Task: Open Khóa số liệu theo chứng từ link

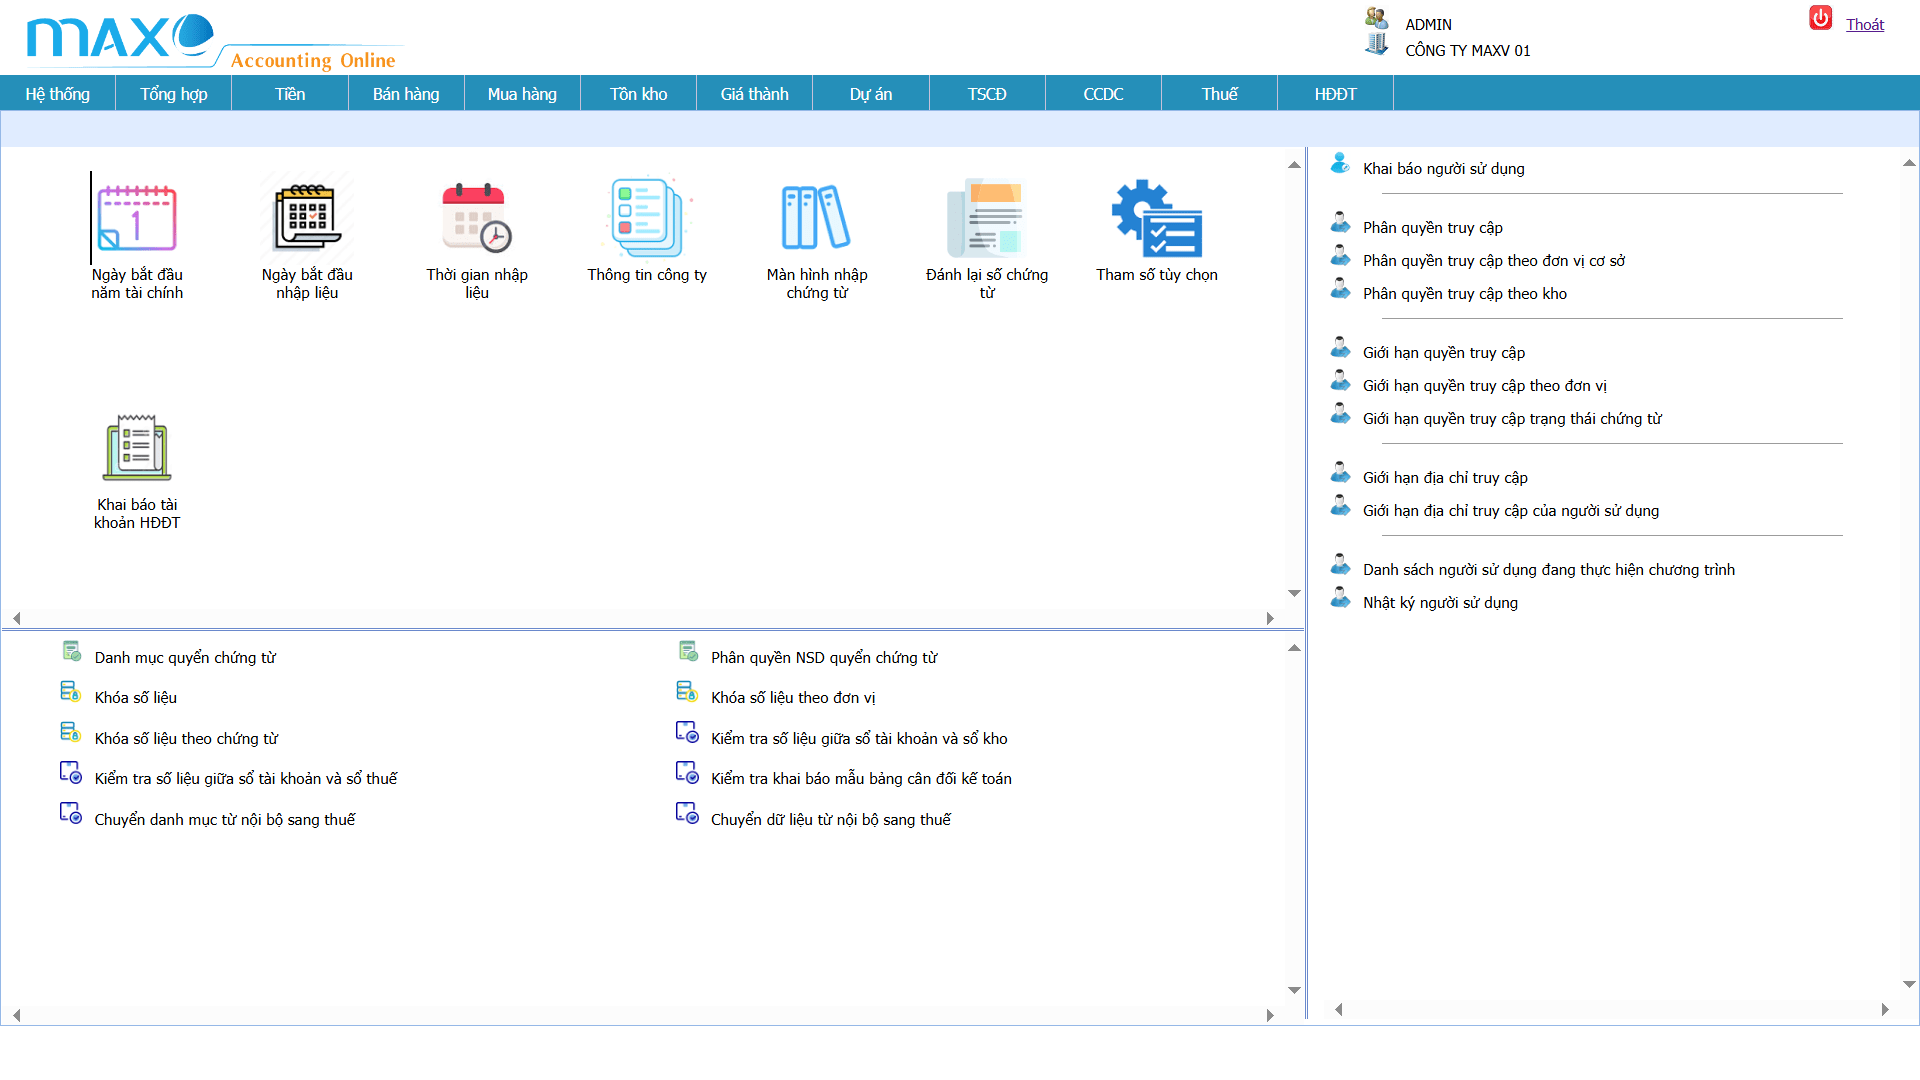Action: pos(186,739)
